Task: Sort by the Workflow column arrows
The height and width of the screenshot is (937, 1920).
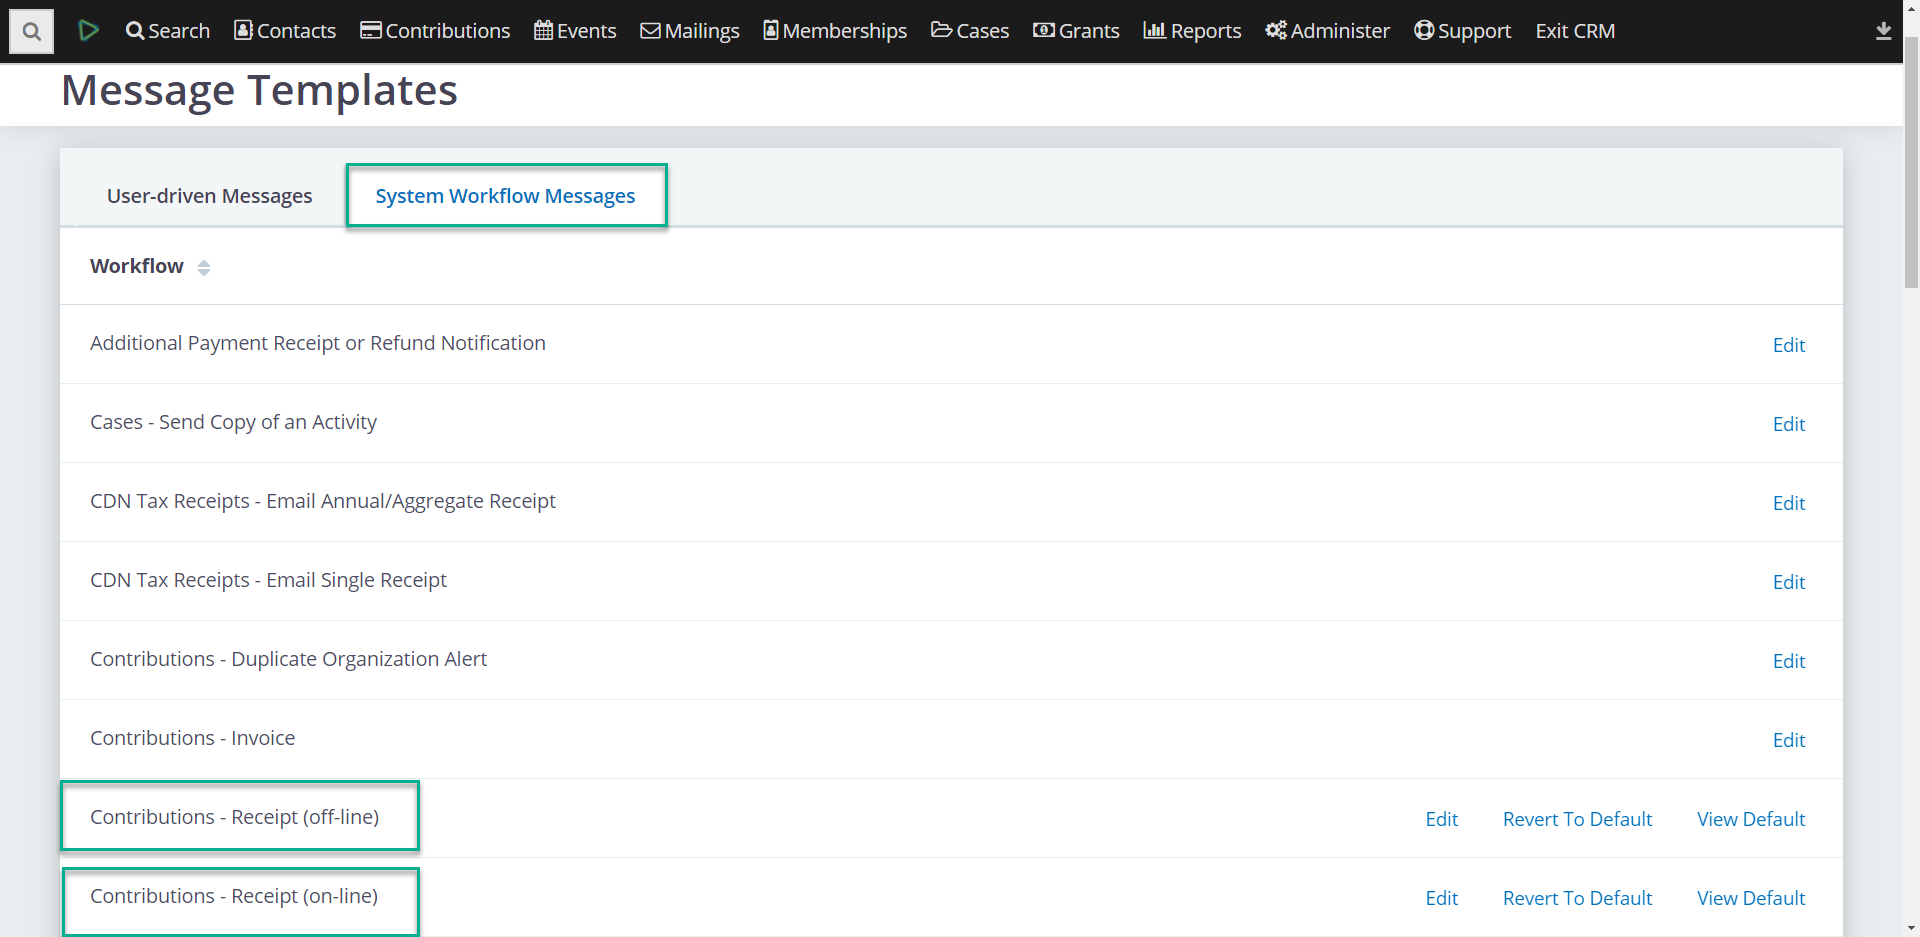Action: [204, 268]
